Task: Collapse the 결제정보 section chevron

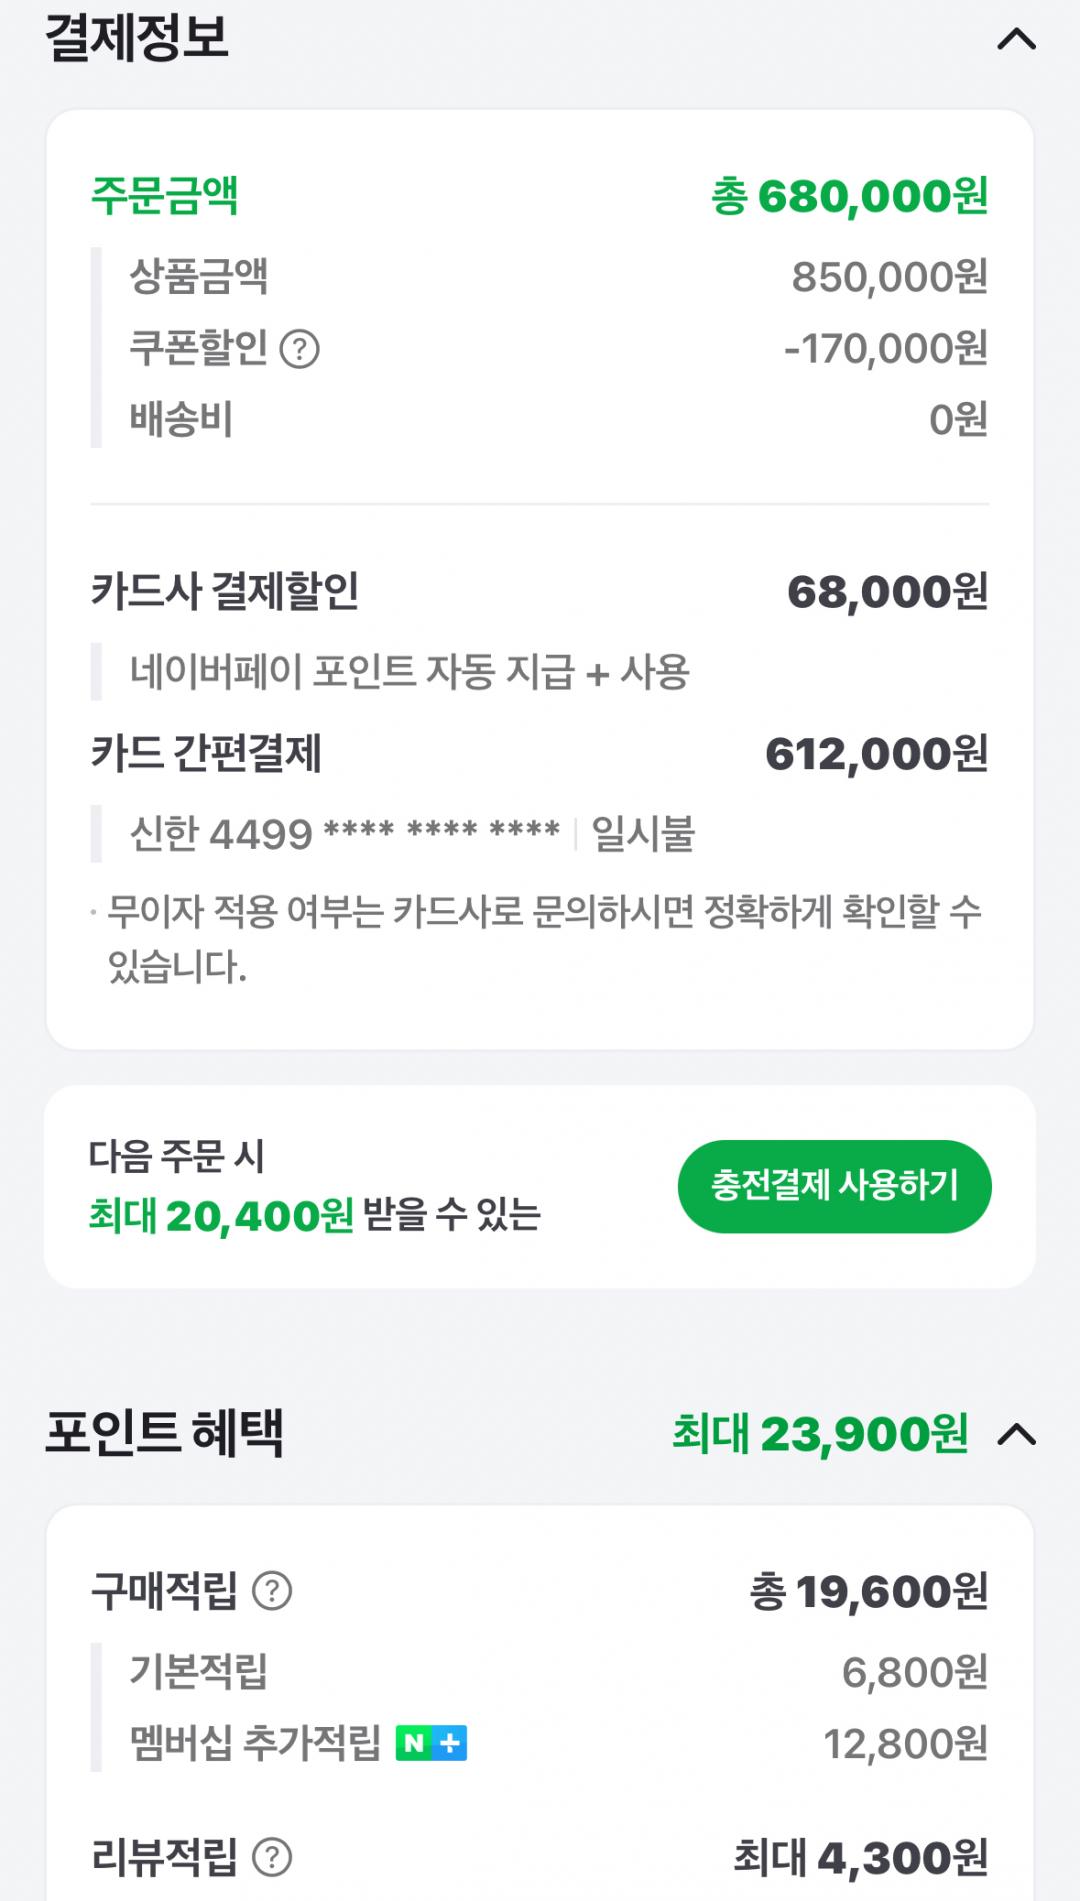Action: pyautogui.click(x=1016, y=39)
